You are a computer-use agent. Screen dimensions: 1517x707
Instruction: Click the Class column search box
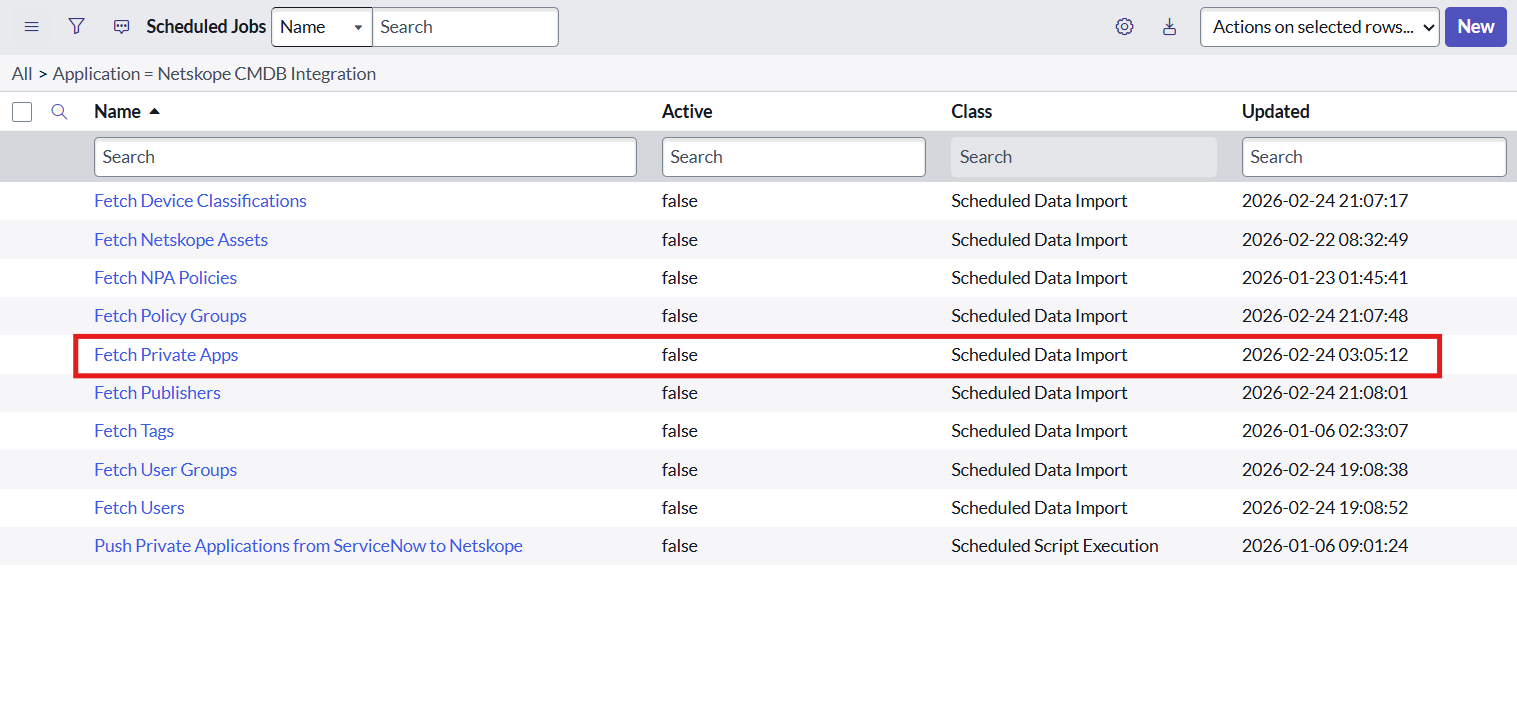[1084, 157]
